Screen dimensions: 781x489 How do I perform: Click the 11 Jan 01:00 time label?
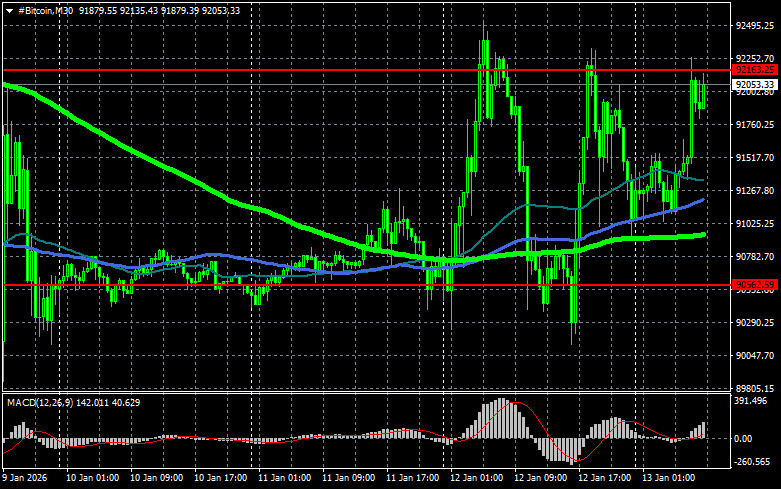tap(284, 478)
